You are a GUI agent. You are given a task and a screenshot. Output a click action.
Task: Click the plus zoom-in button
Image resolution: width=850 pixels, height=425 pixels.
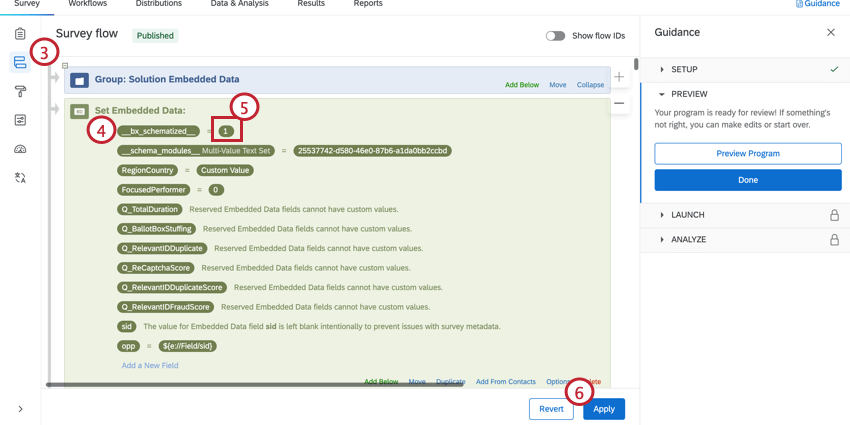619,77
